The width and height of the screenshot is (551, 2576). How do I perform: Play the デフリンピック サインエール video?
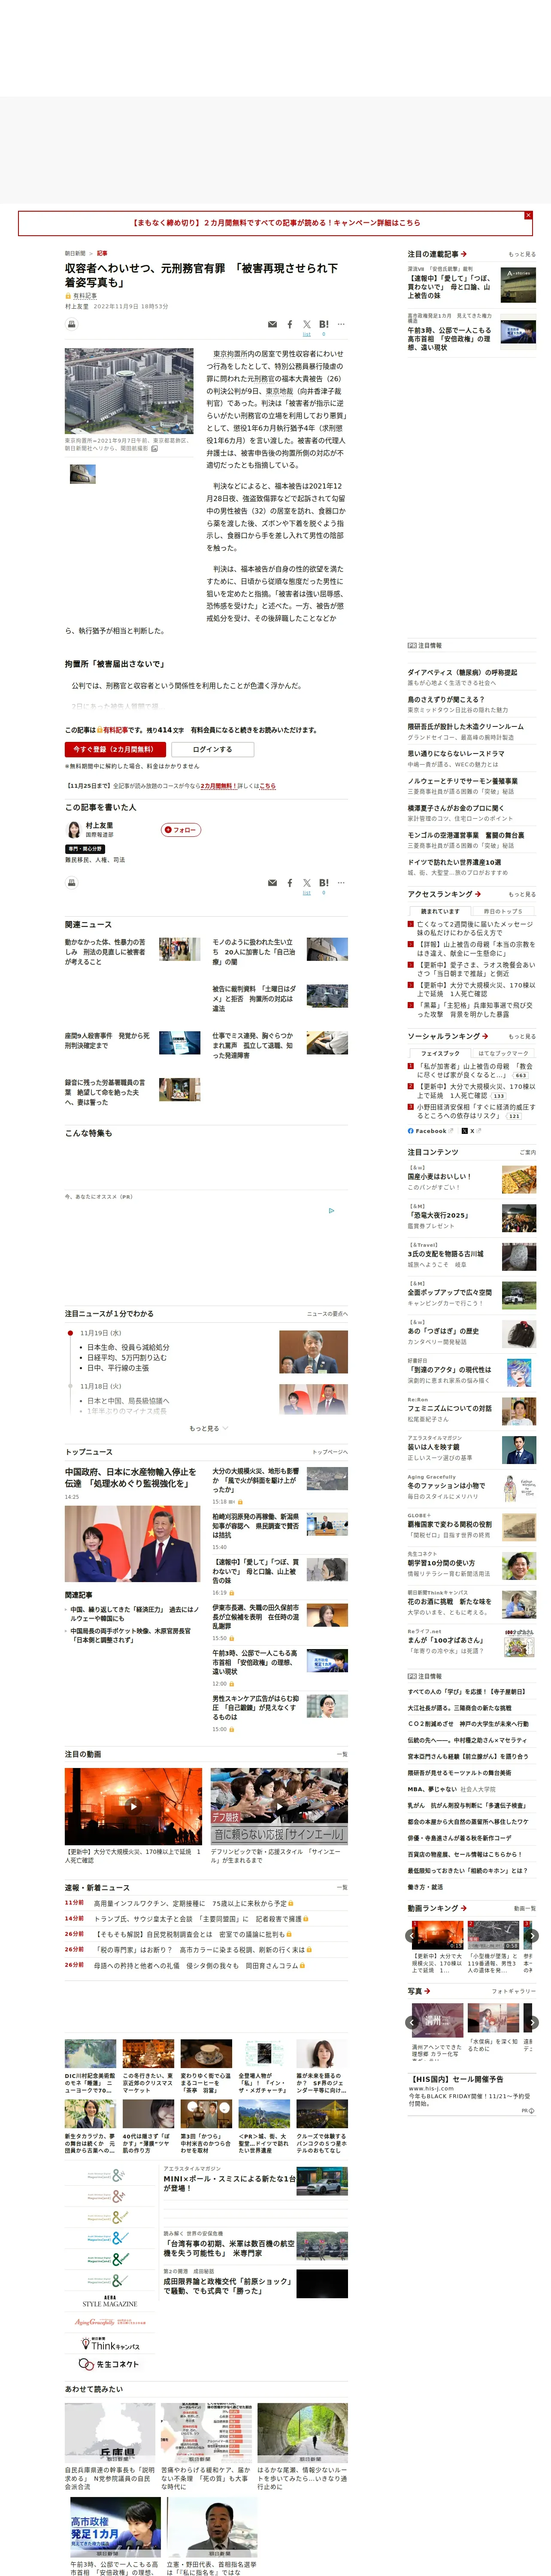point(279,1806)
